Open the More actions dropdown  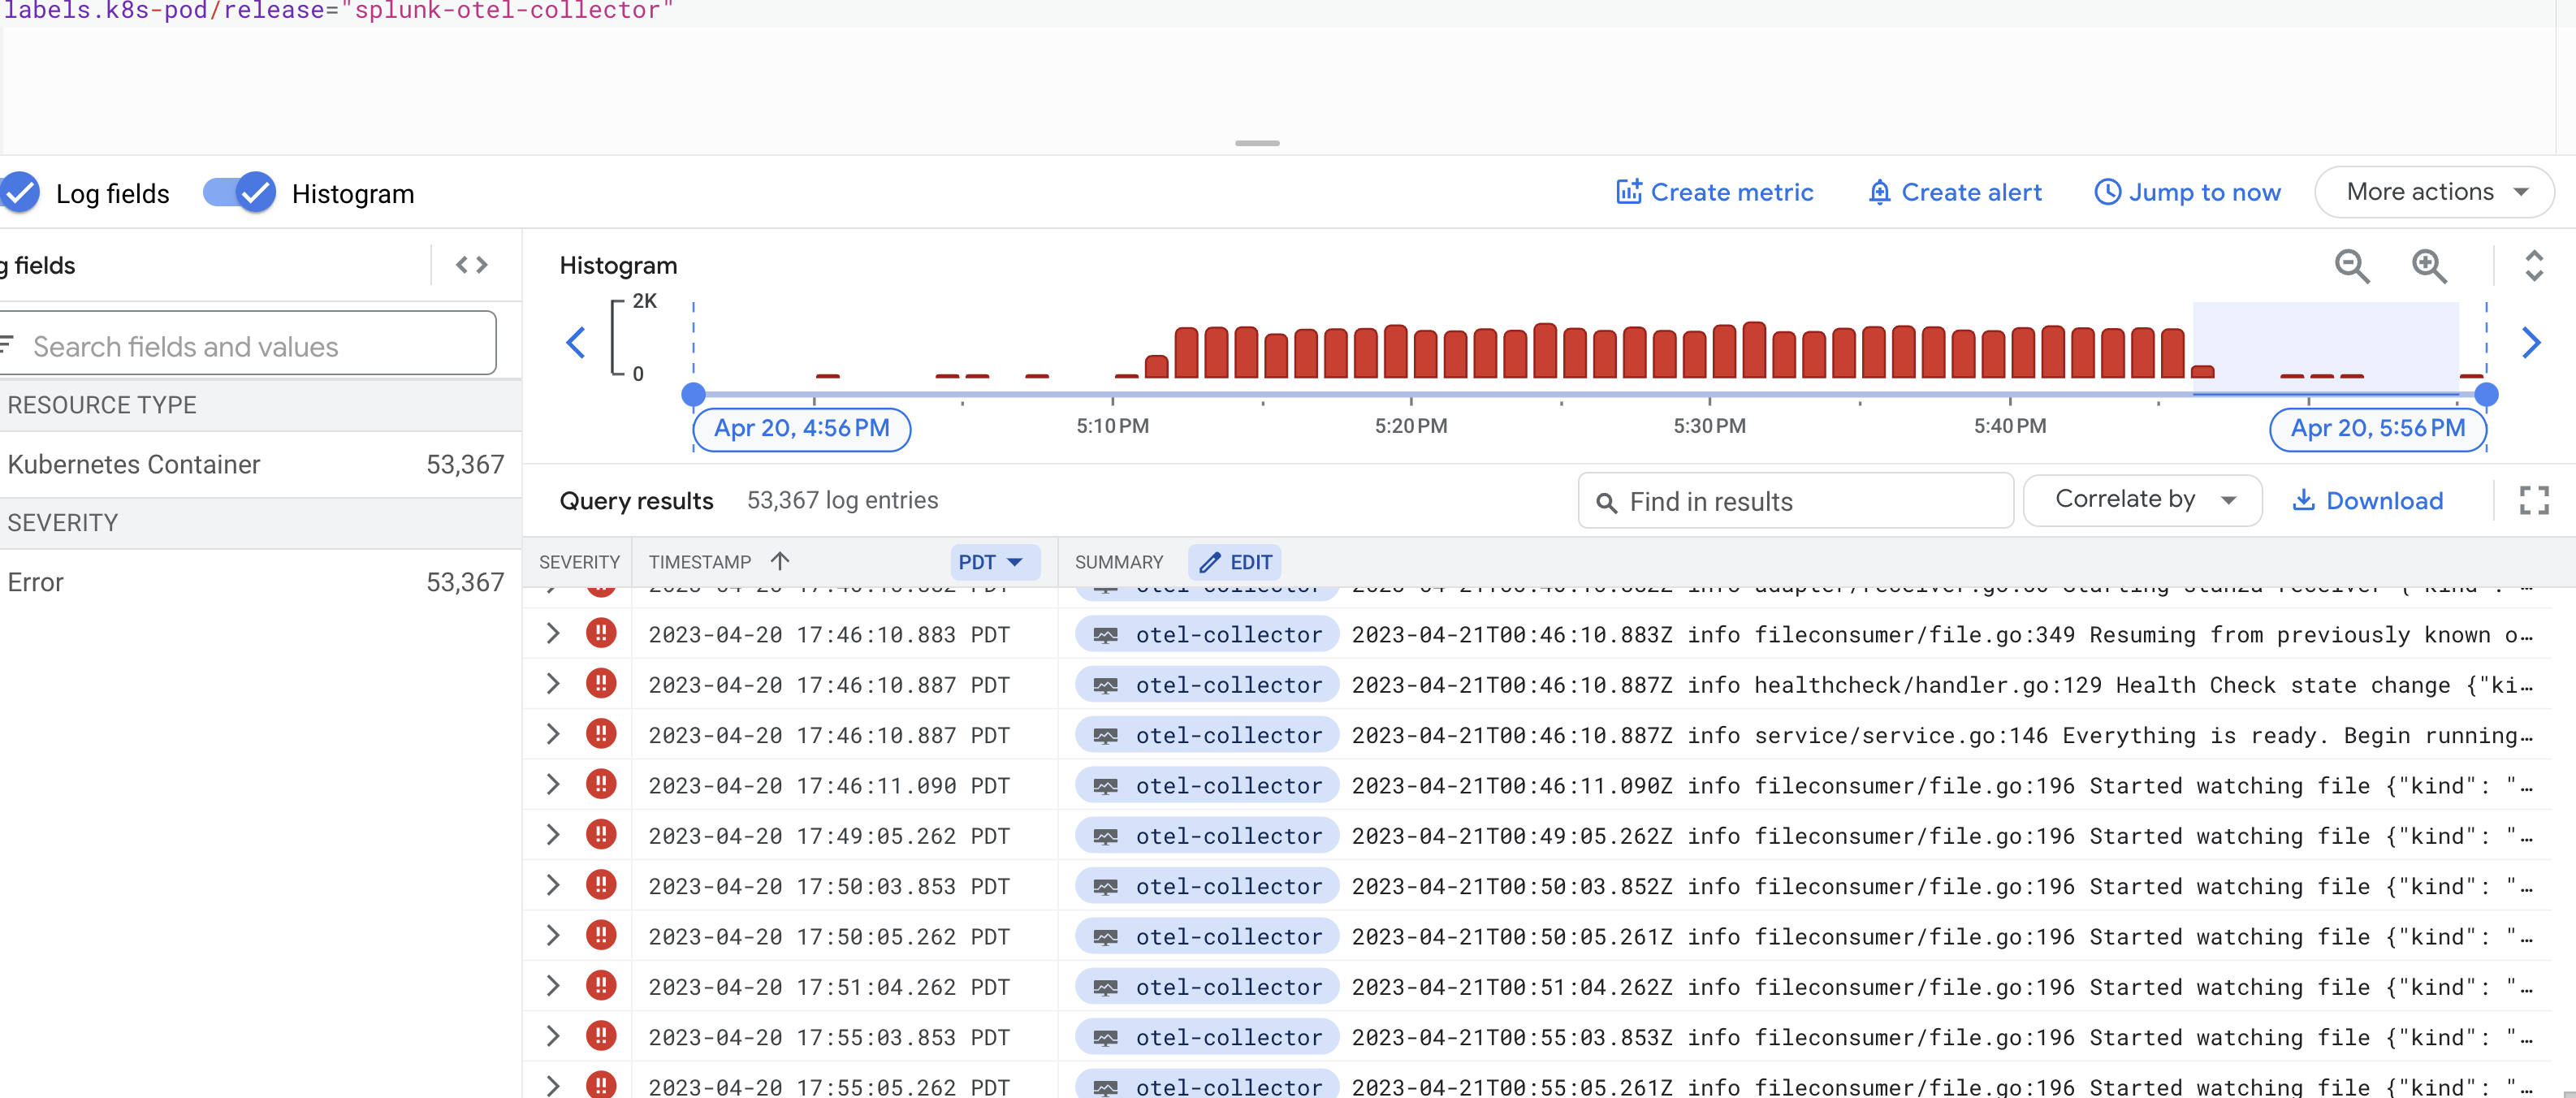point(2434,191)
